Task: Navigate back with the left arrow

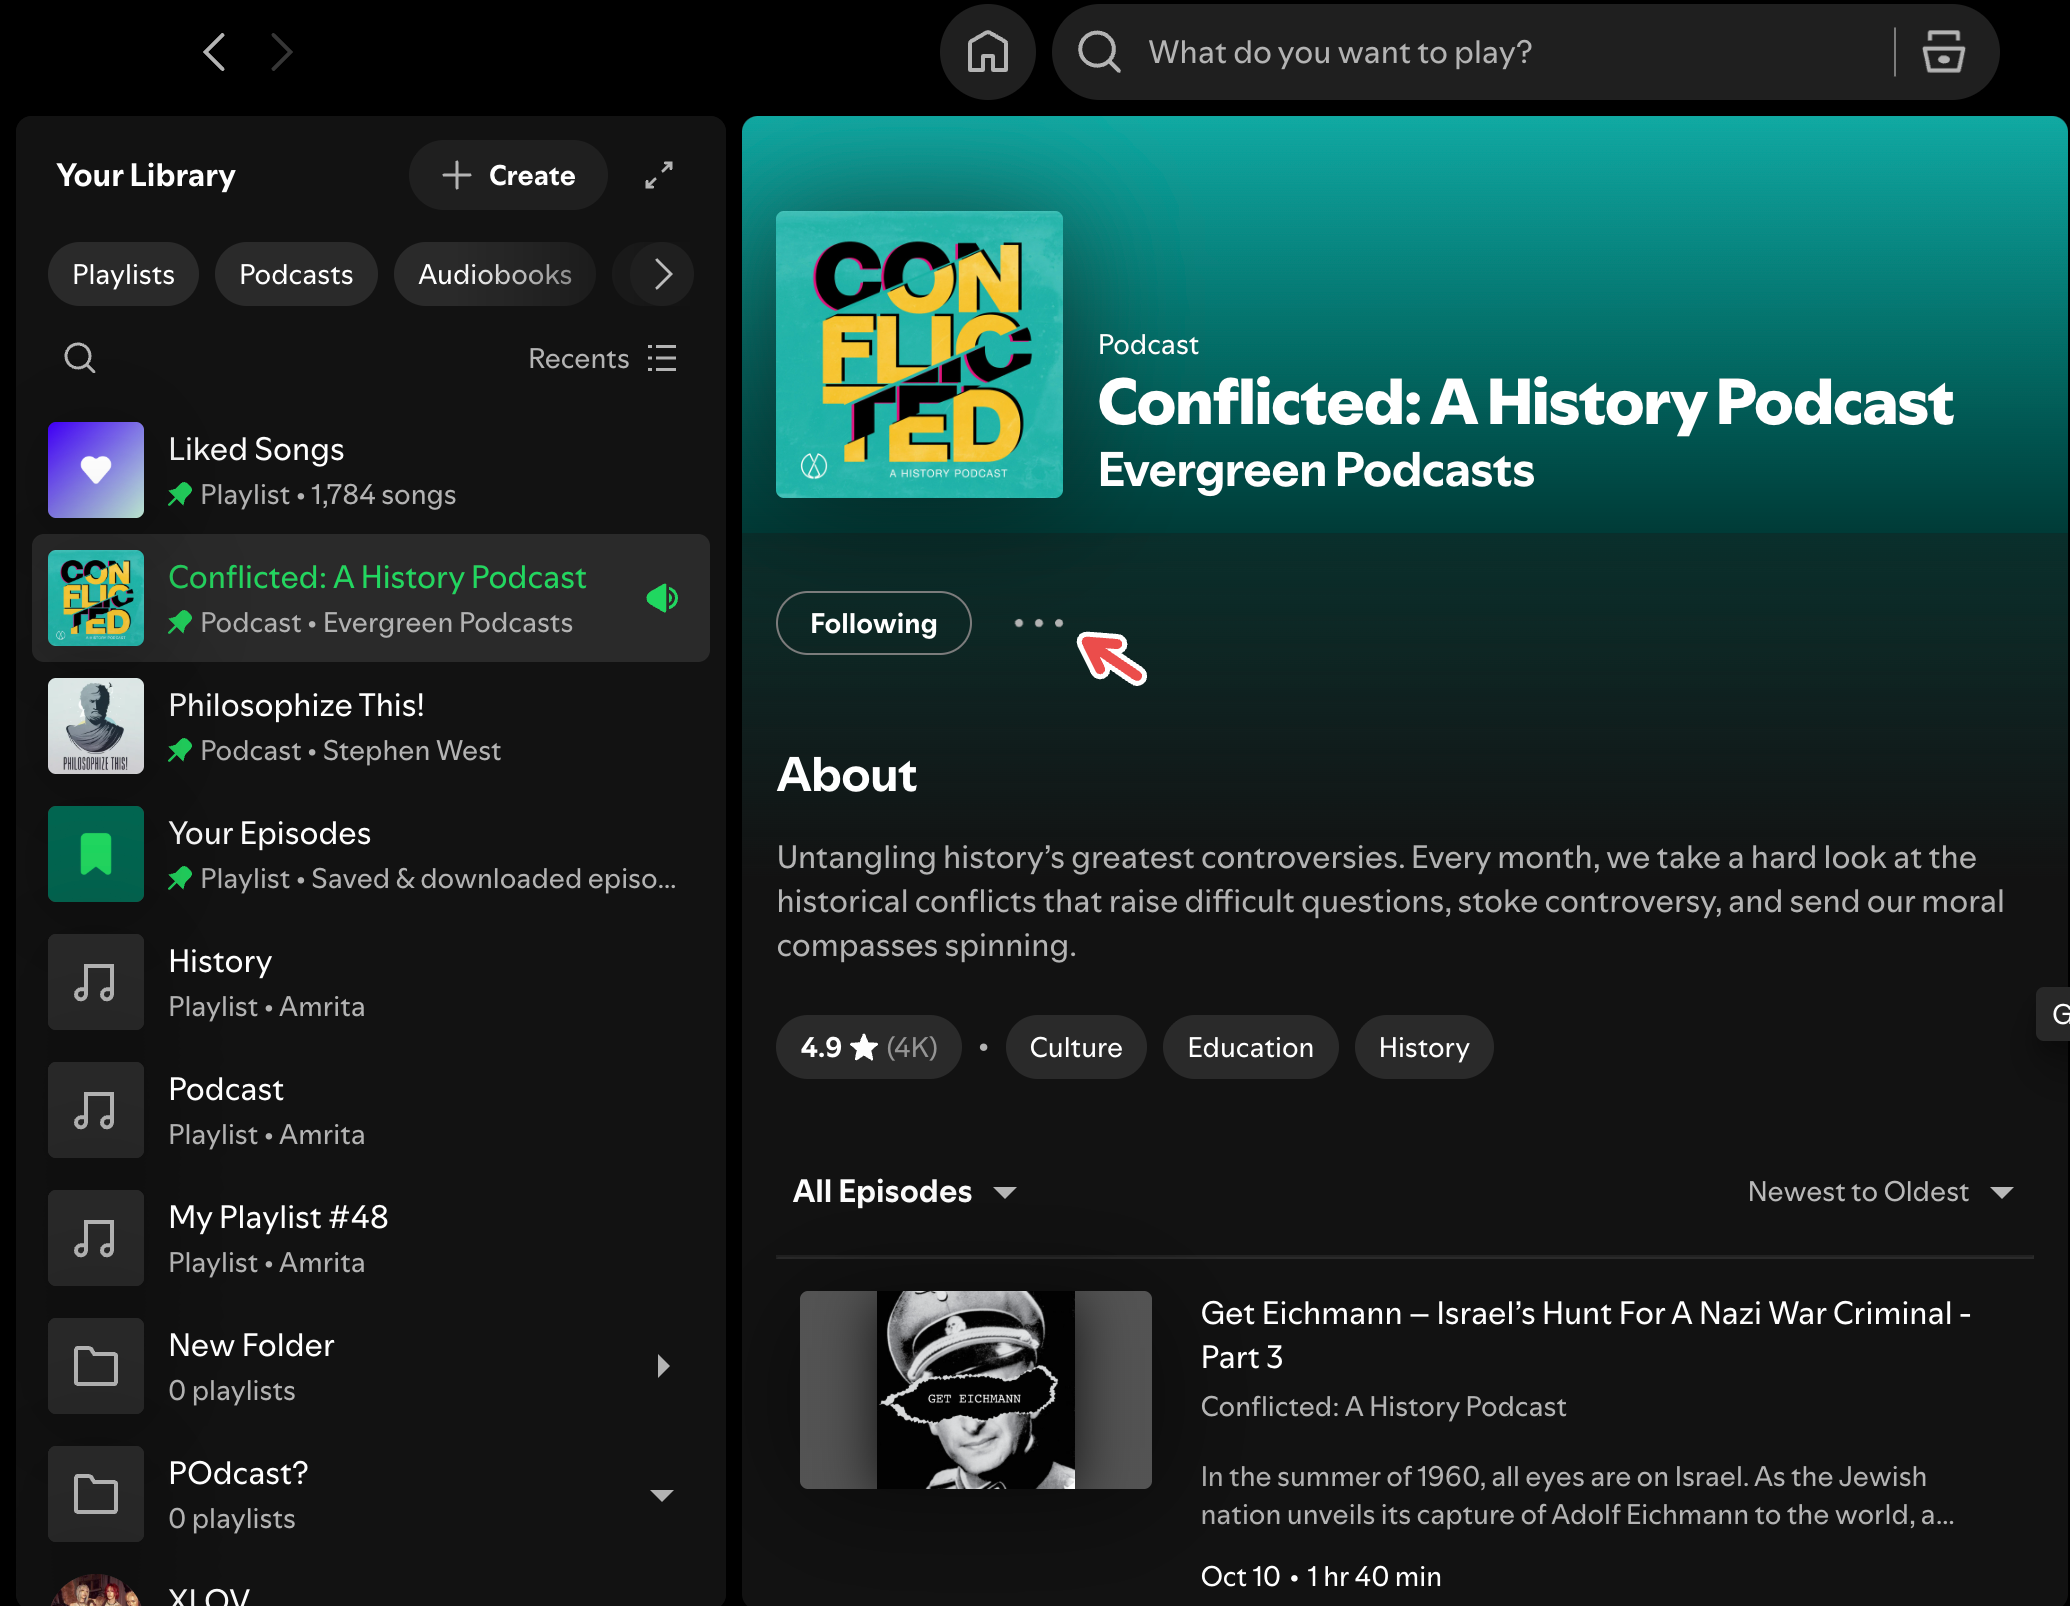Action: coord(214,52)
